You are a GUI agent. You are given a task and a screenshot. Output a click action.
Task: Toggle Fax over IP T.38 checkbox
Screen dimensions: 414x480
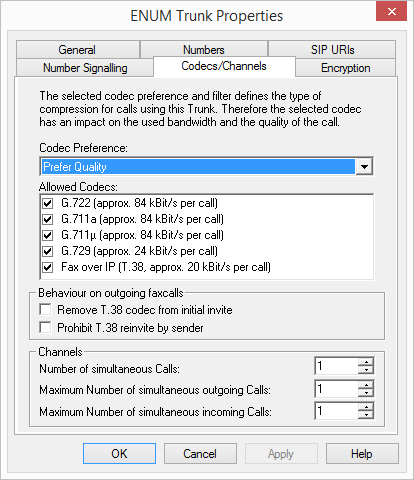click(x=48, y=267)
